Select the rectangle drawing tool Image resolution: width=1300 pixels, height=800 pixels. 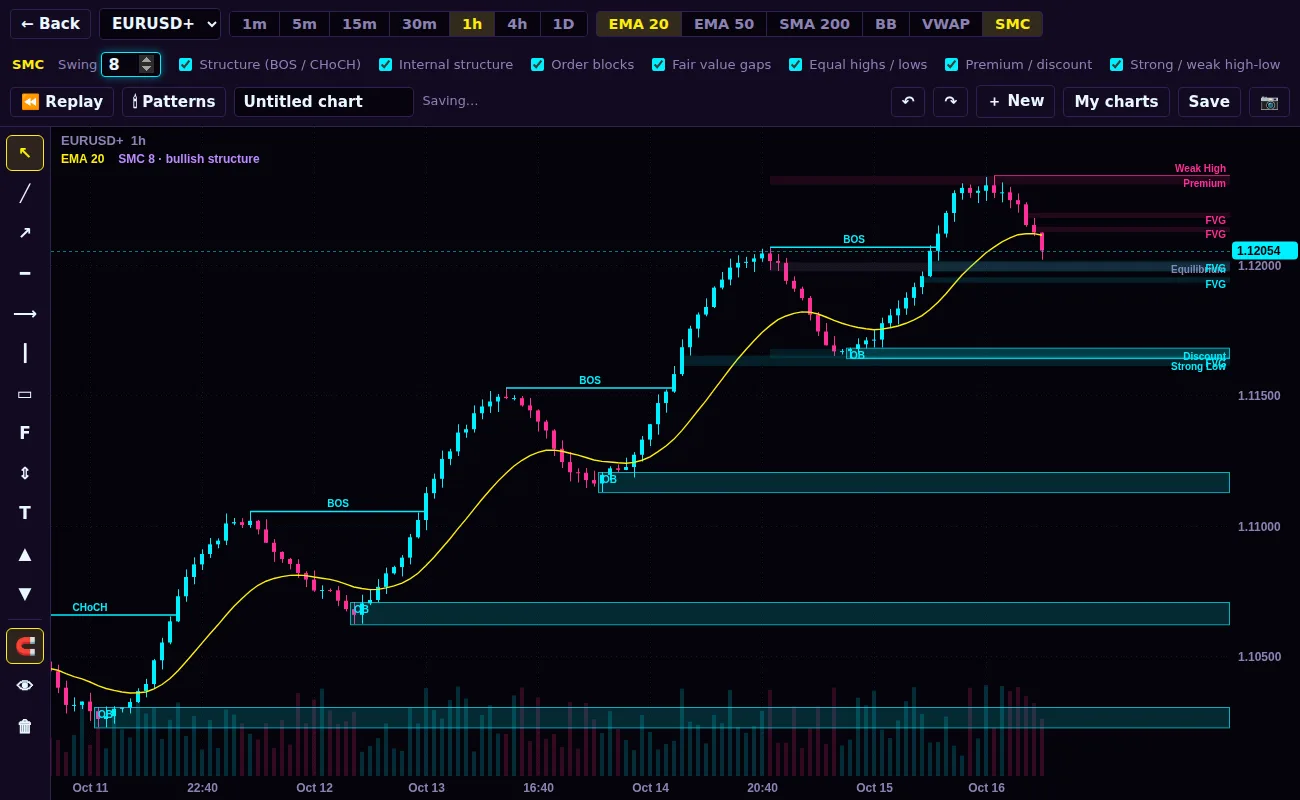pos(25,393)
